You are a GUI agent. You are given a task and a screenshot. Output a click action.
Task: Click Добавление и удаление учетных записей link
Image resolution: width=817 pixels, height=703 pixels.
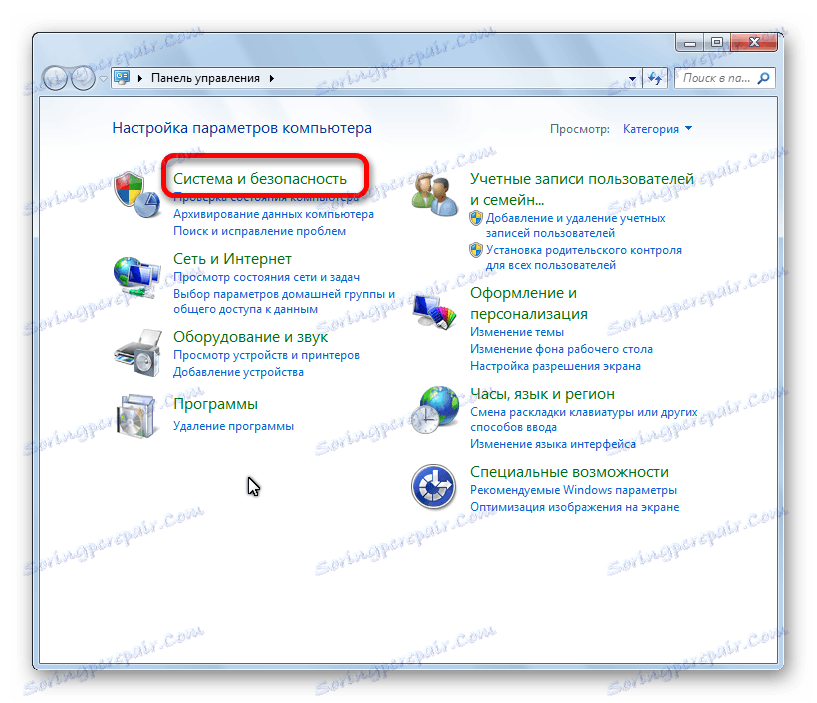click(x=575, y=225)
